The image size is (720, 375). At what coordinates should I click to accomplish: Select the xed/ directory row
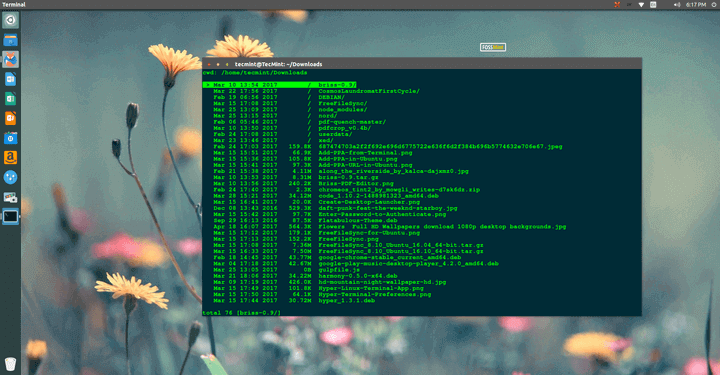(x=273, y=140)
